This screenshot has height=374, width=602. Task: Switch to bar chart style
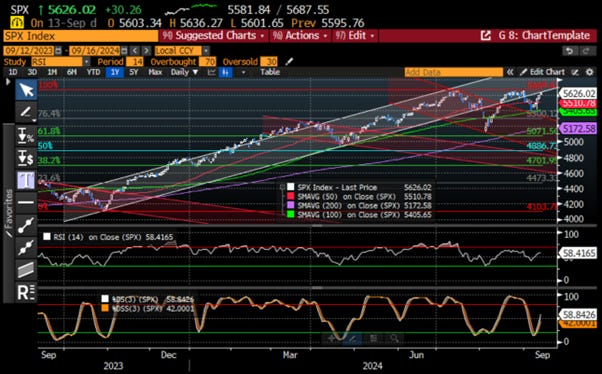pos(226,72)
